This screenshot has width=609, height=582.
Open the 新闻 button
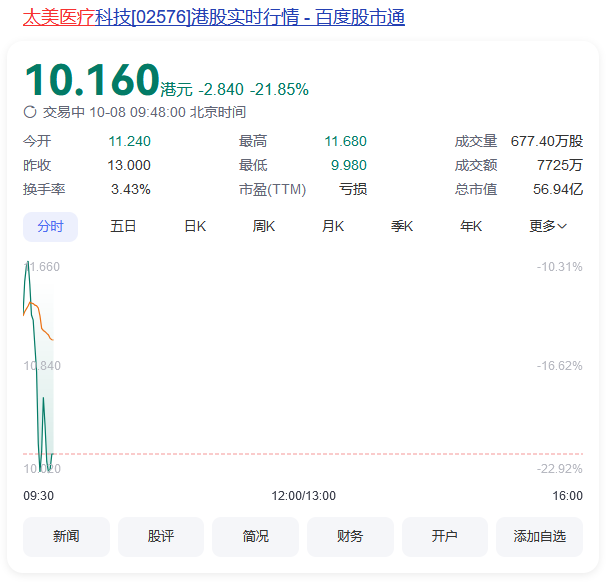(x=66, y=537)
